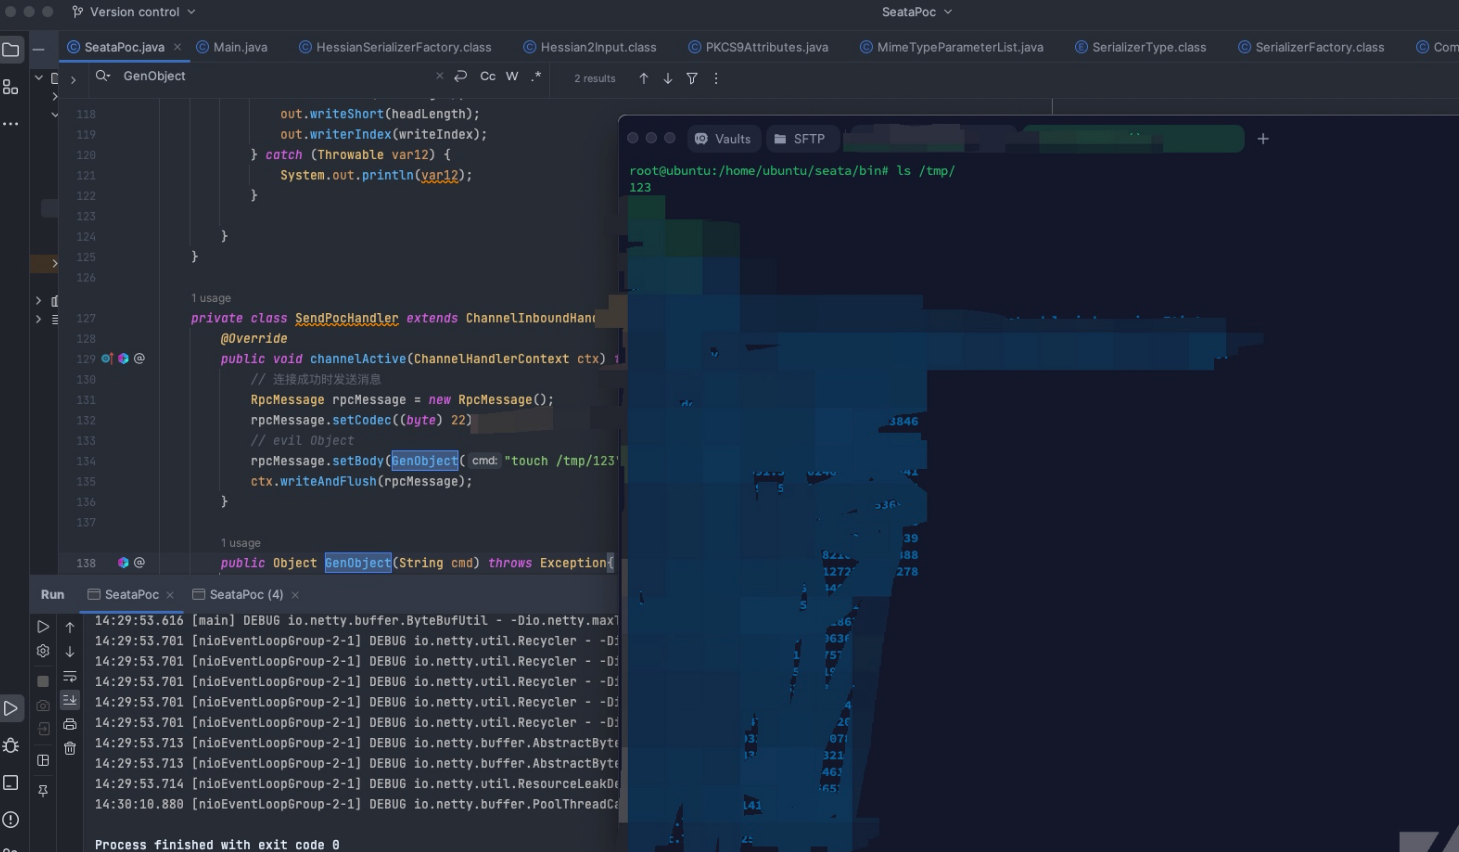The height and width of the screenshot is (852, 1459).
Task: Open the Problems tool window icon
Action: pyautogui.click(x=11, y=819)
